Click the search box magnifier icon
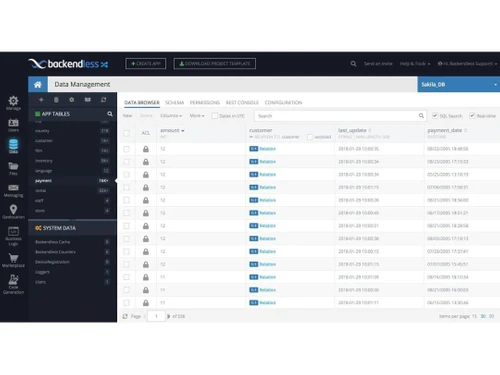 click(x=421, y=116)
